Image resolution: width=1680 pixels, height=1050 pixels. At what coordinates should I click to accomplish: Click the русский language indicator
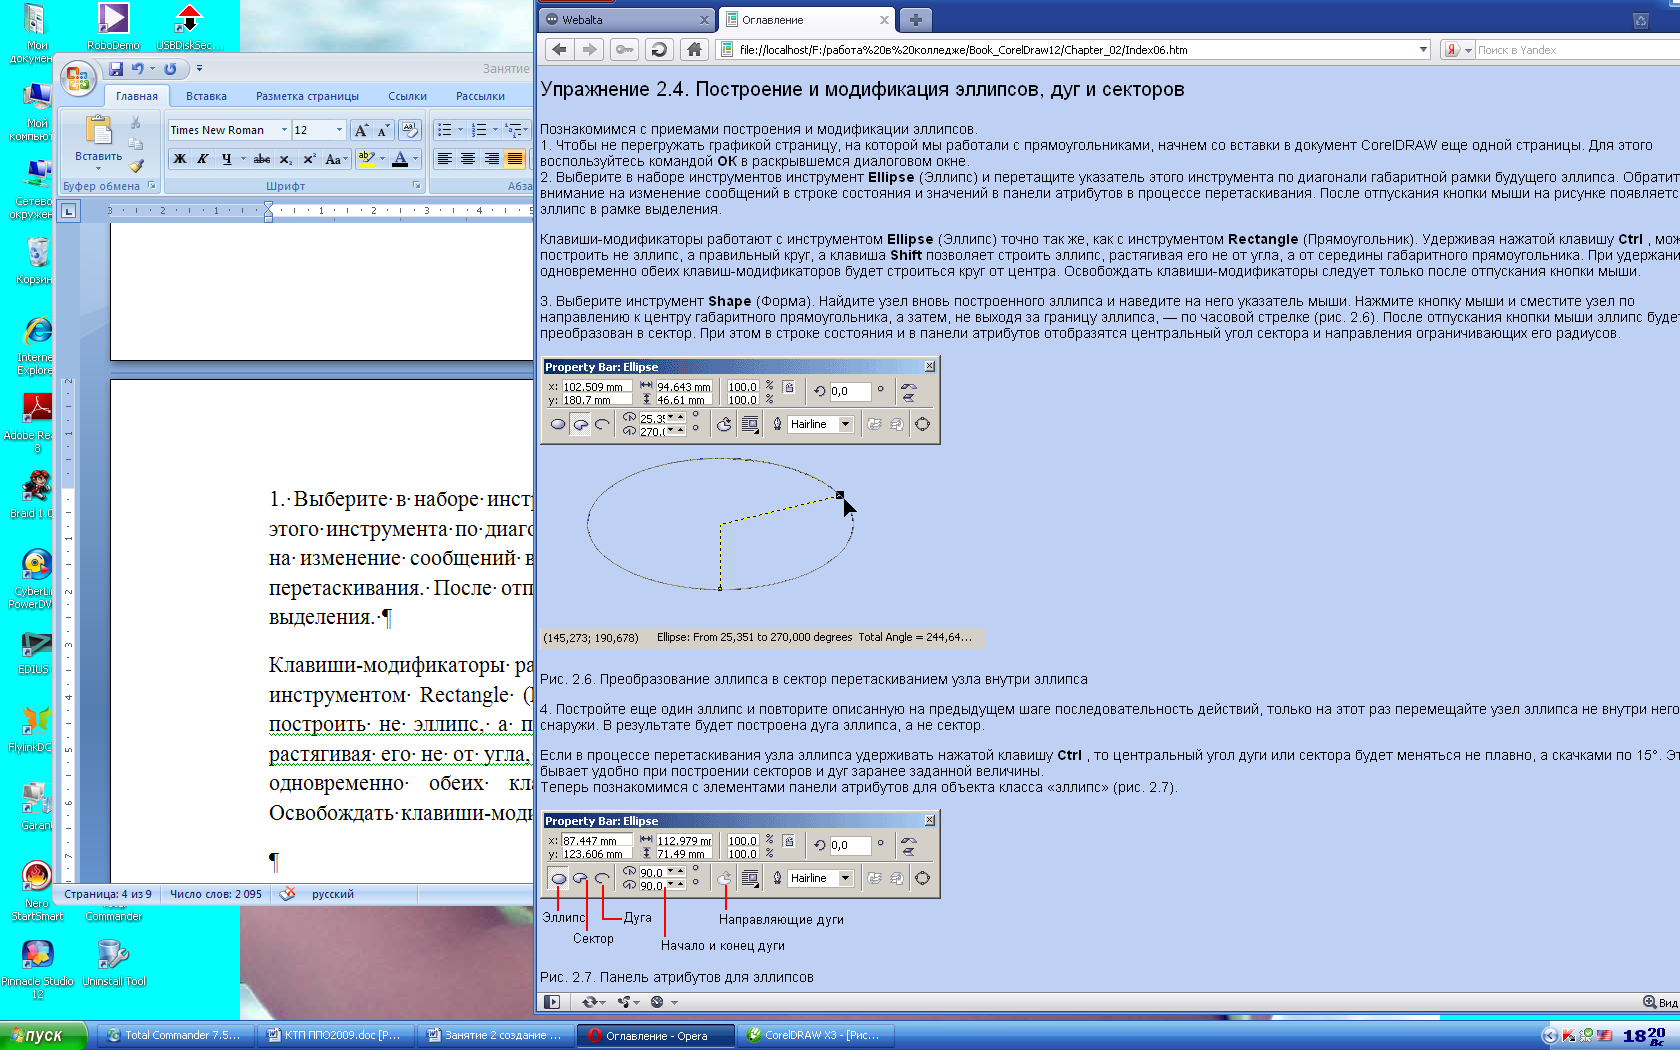coord(333,894)
